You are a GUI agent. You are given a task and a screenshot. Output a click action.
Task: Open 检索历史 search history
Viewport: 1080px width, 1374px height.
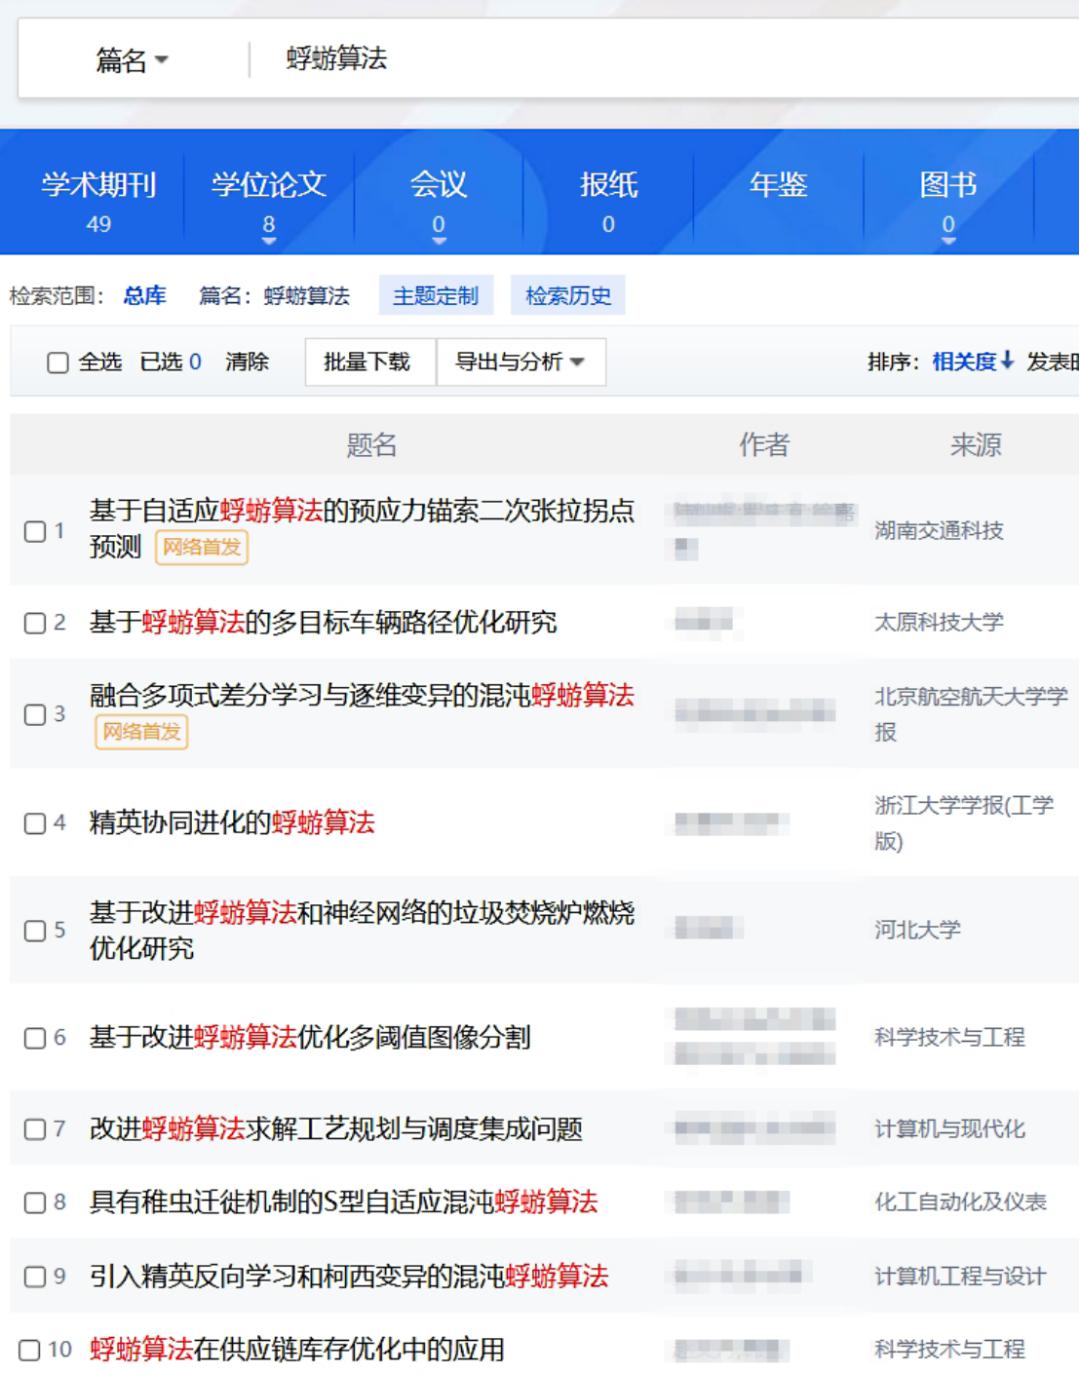(567, 296)
